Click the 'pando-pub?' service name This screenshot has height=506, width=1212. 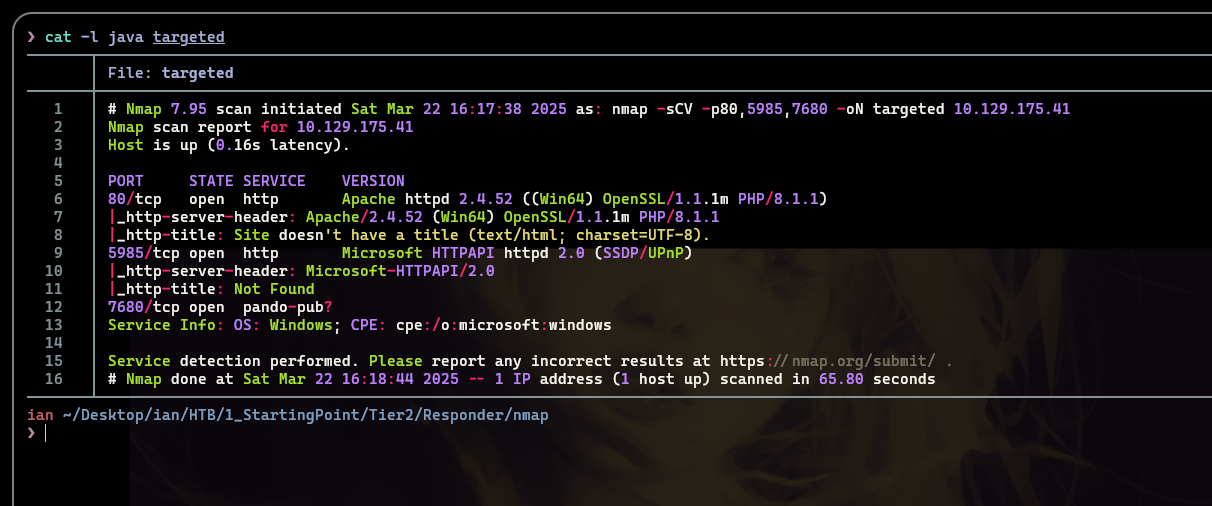[x=288, y=307]
